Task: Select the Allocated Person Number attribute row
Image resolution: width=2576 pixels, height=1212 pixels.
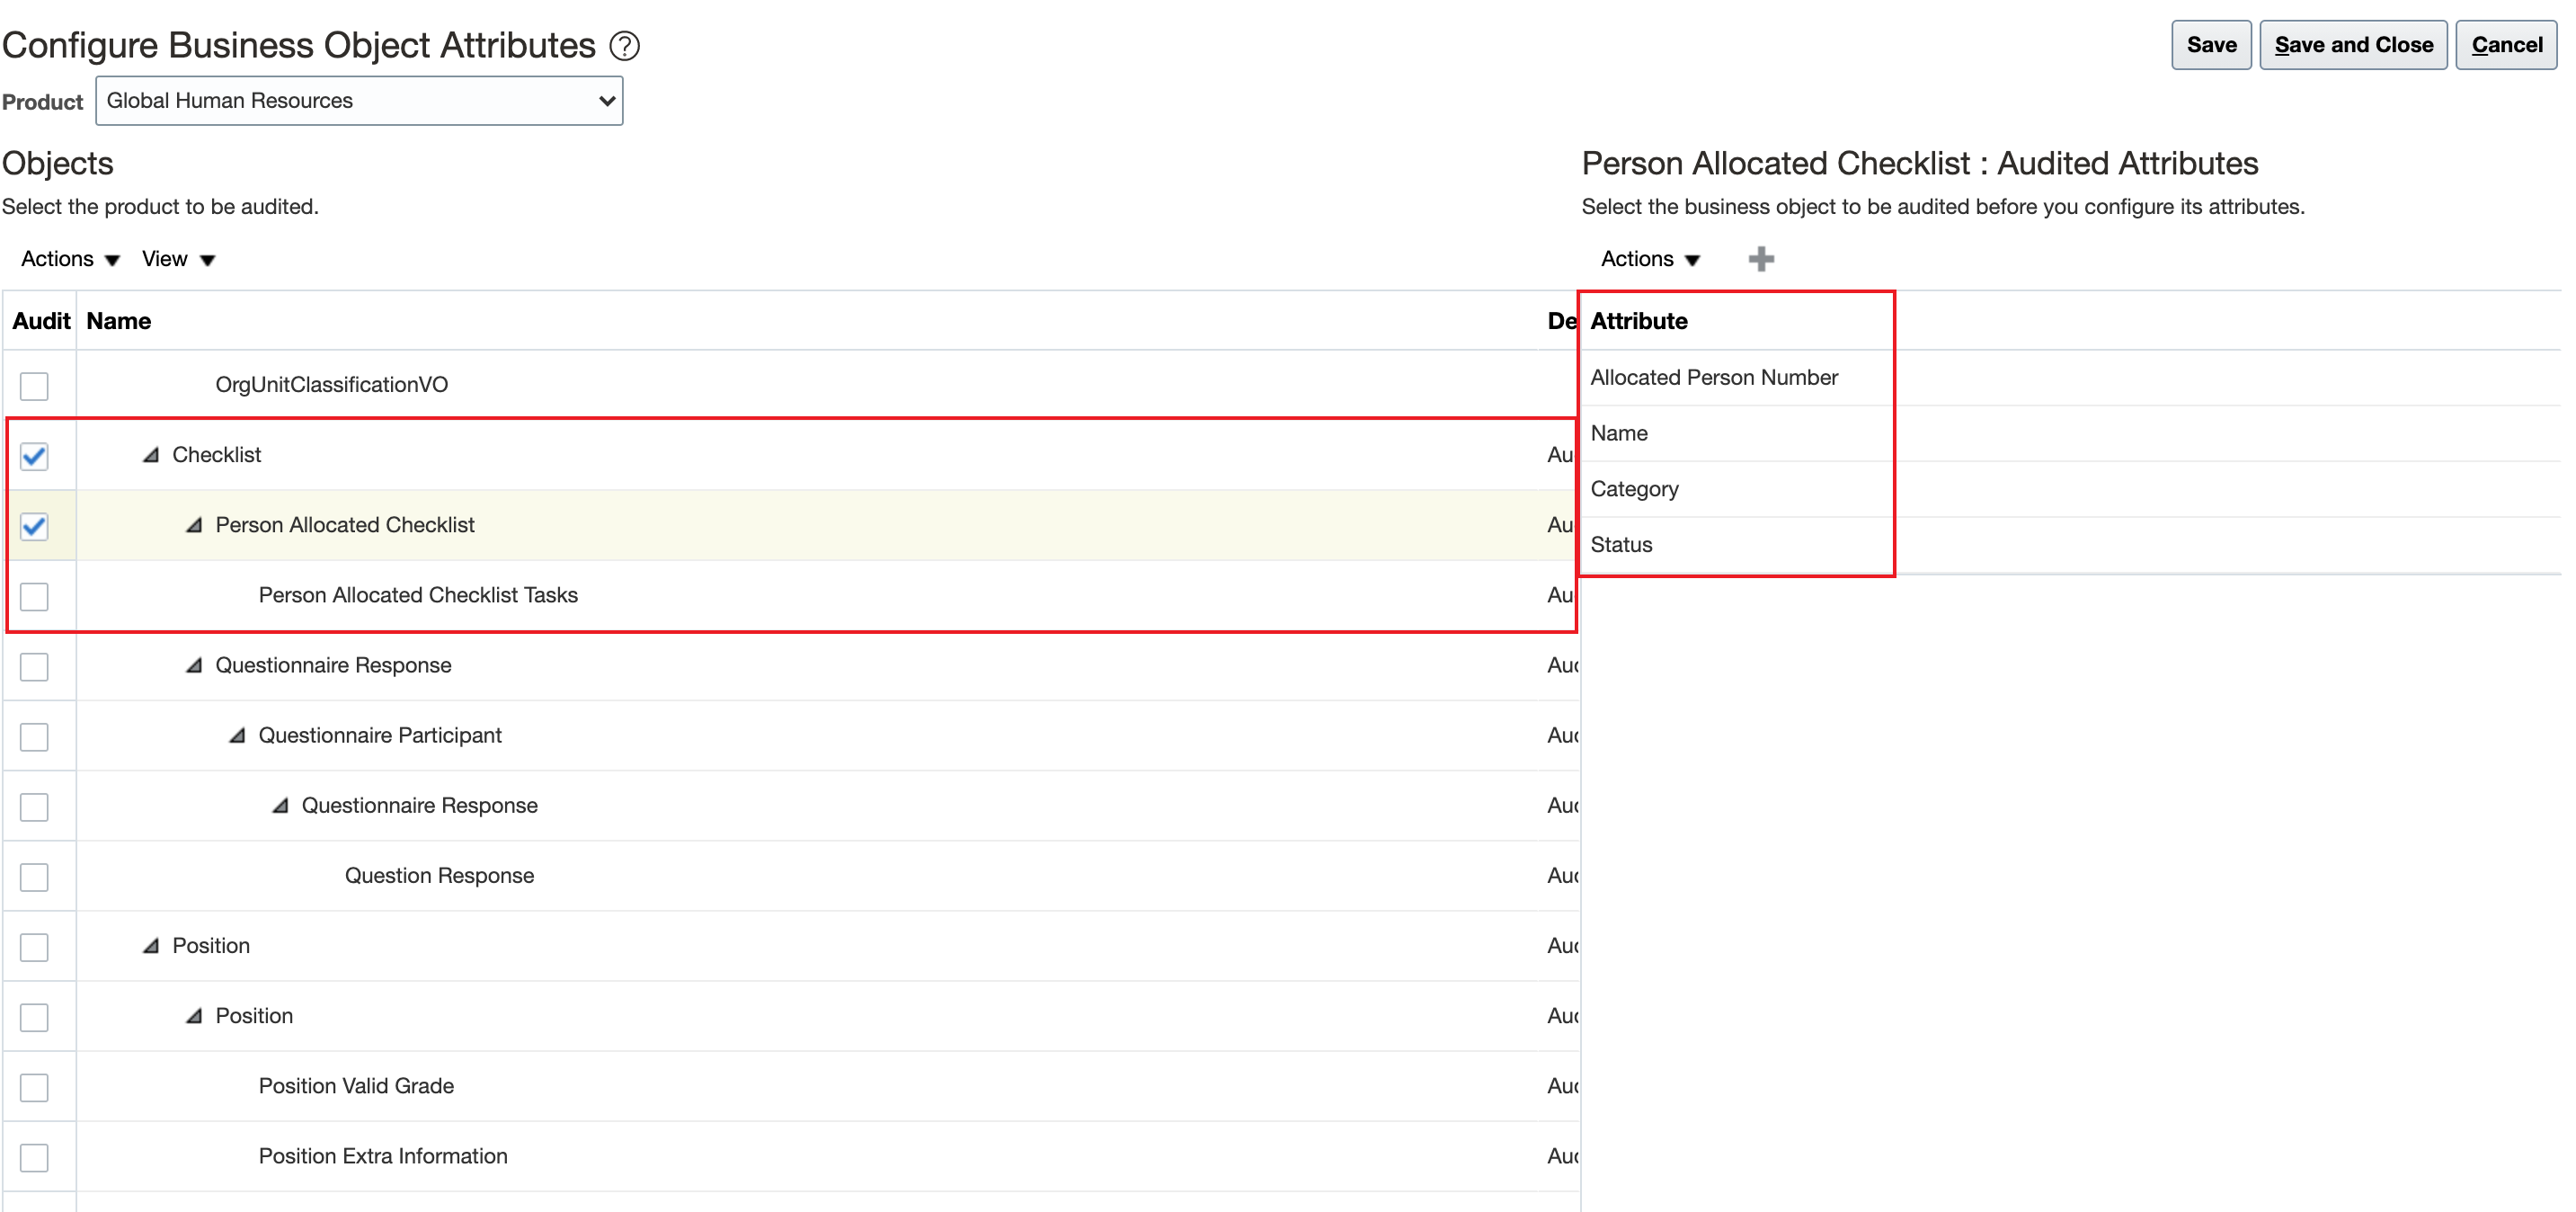Action: click(1713, 378)
